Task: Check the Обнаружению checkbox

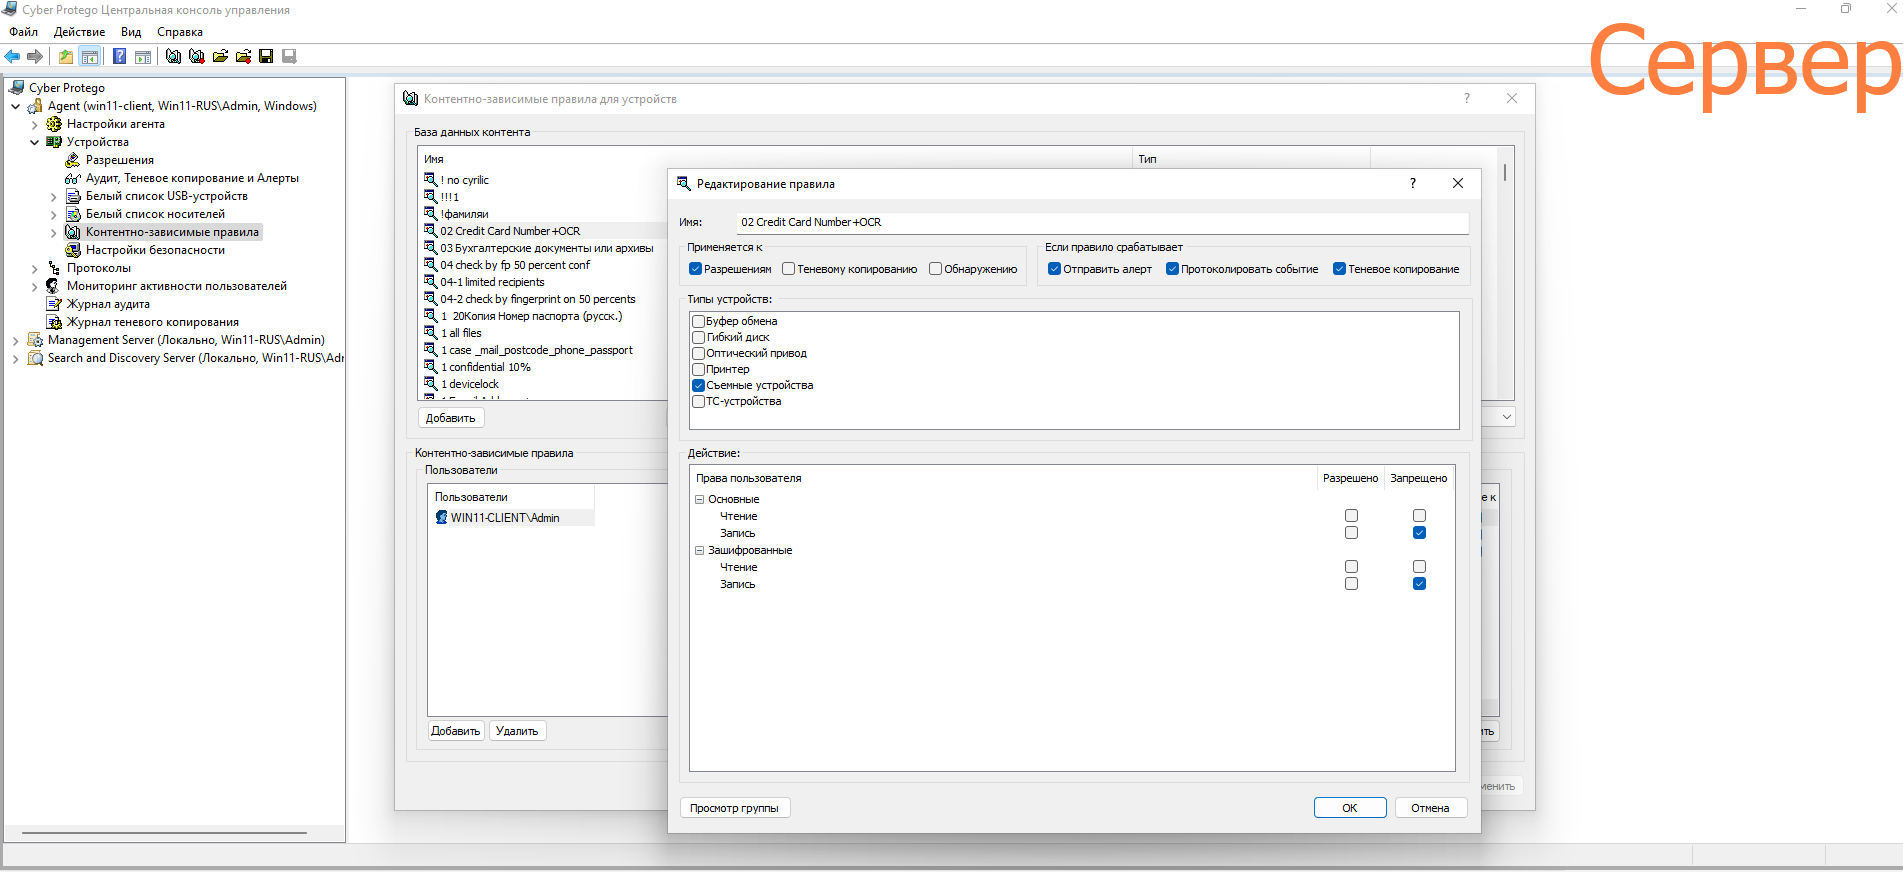Action: tap(936, 269)
